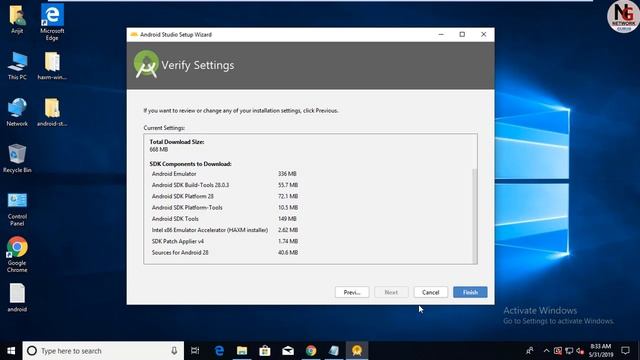This screenshot has height=360, width=640.
Task: Click the muted volume tray icon
Action: tap(580, 351)
